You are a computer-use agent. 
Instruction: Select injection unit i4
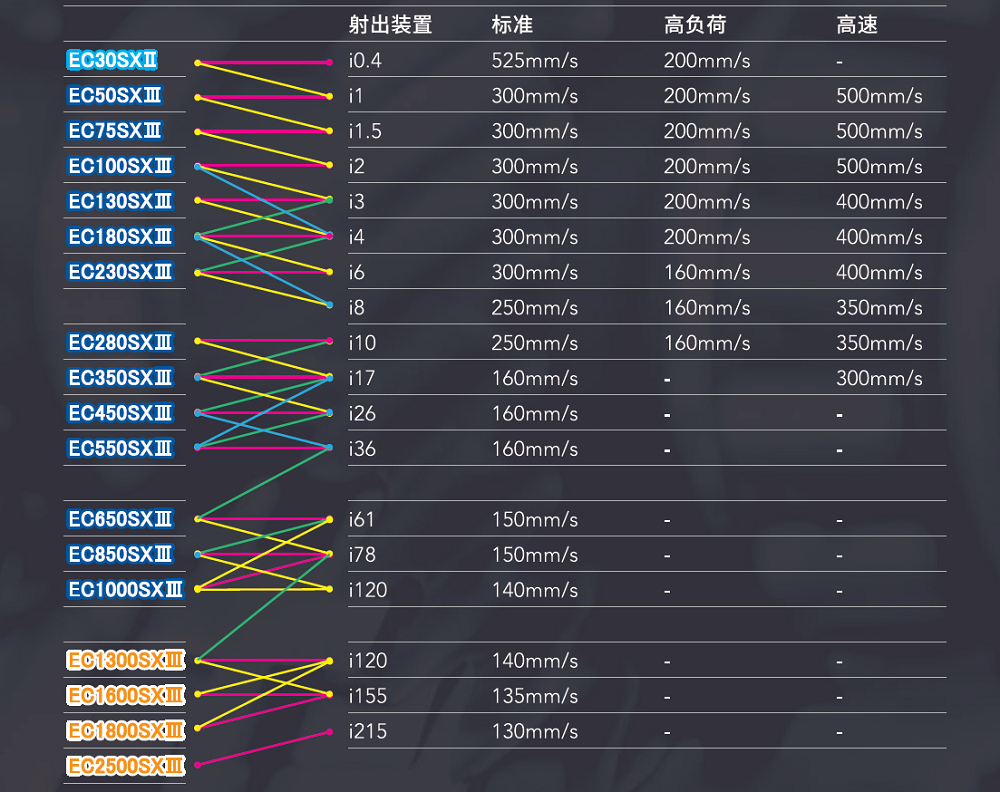tap(357, 237)
